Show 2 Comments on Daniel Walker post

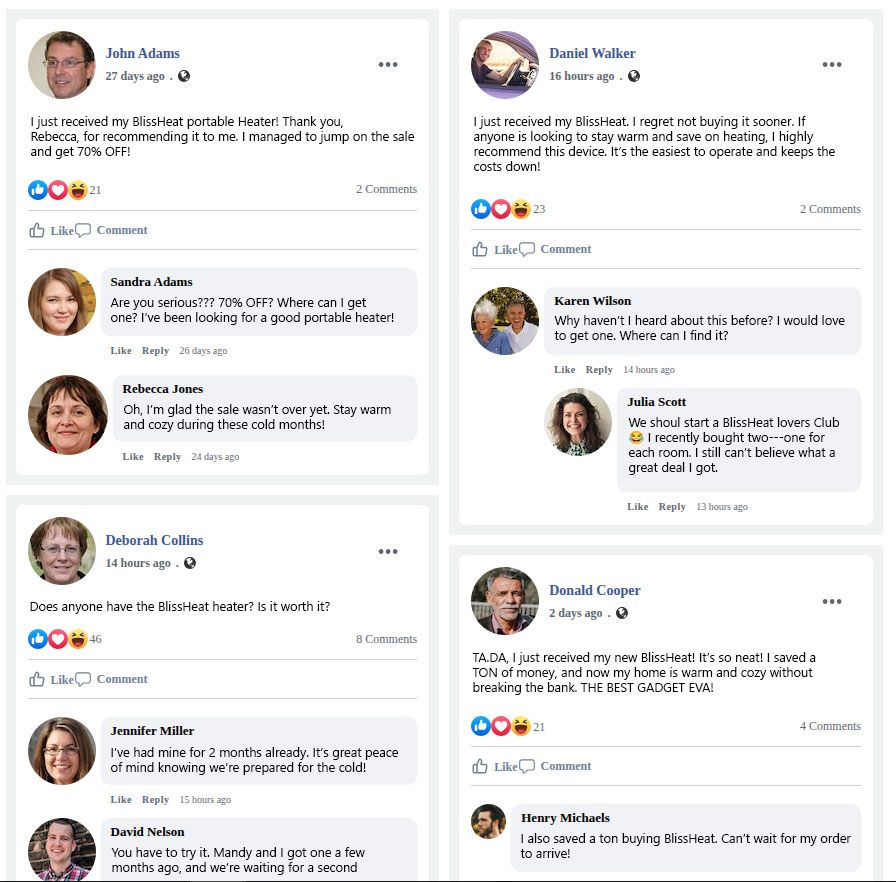pyautogui.click(x=830, y=209)
